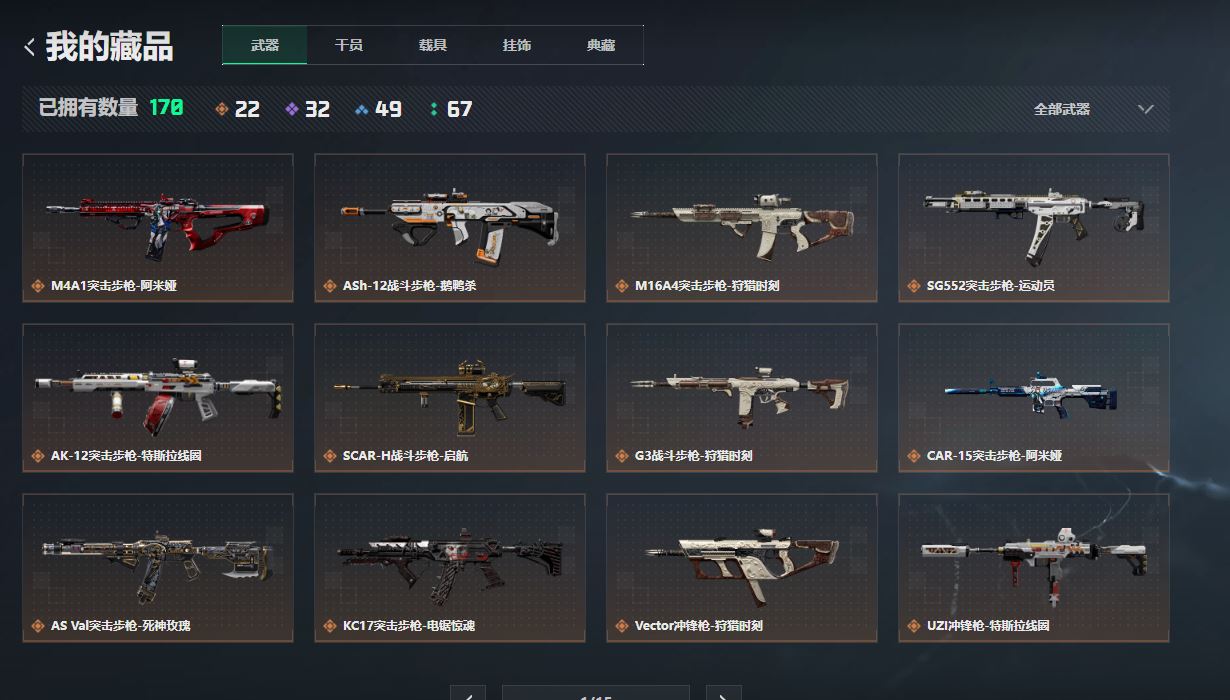
Task: Click the page number field at bottom
Action: (x=596, y=693)
